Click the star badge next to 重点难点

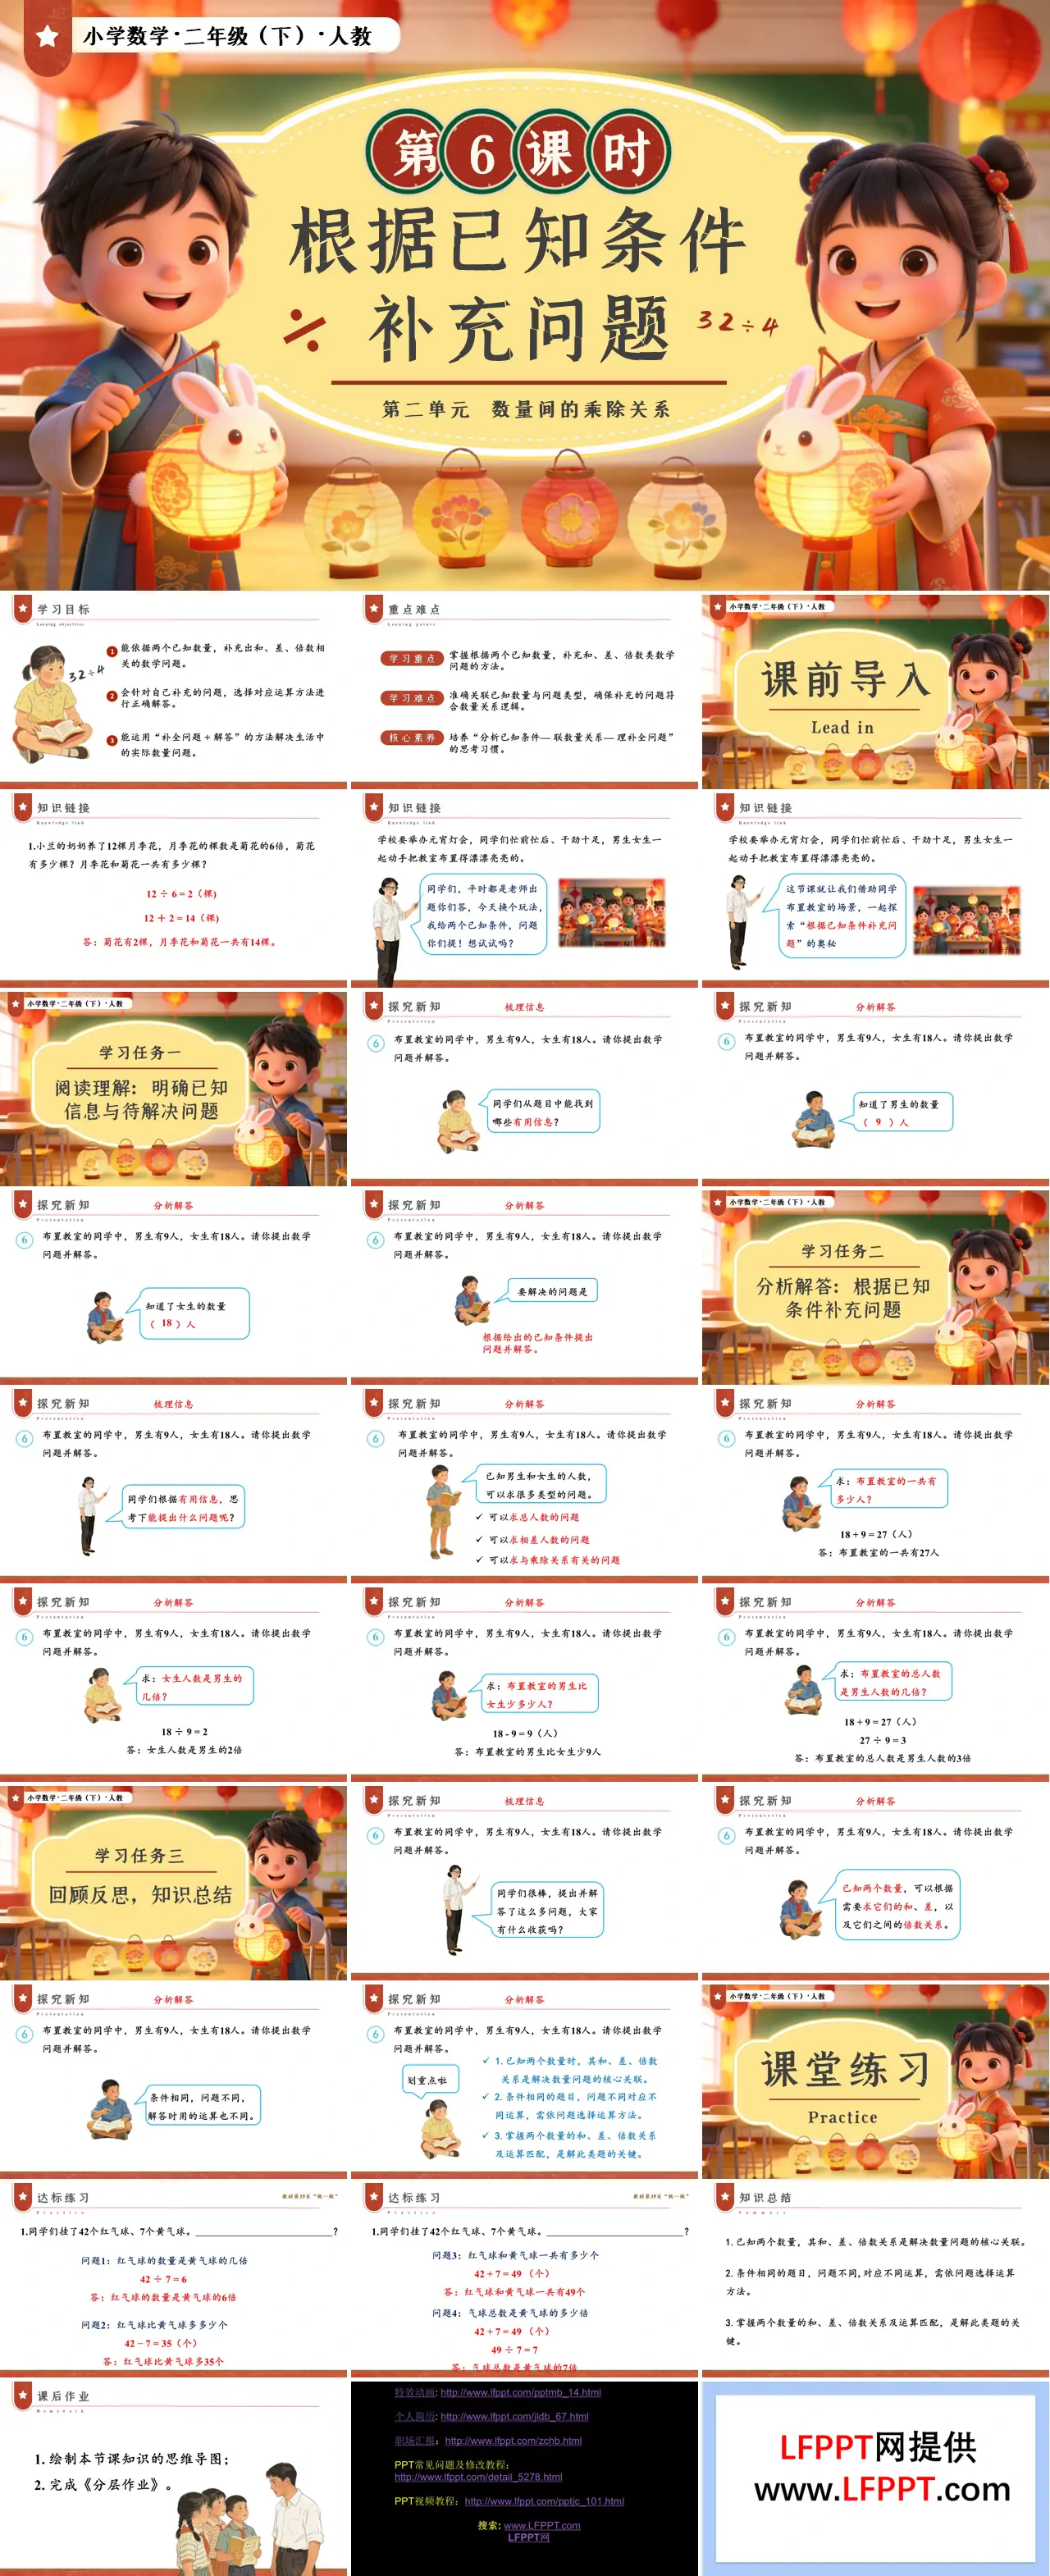pyautogui.click(x=374, y=609)
